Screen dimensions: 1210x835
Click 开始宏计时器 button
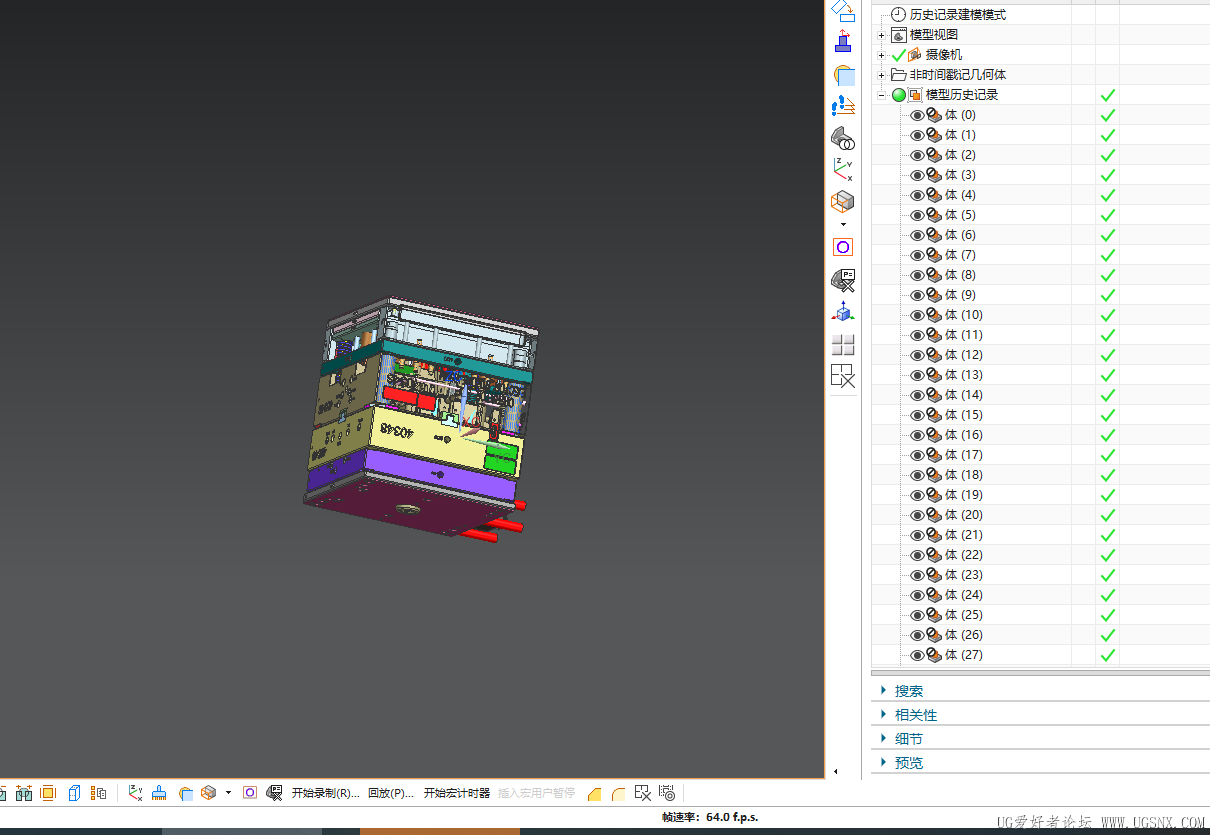(x=456, y=793)
